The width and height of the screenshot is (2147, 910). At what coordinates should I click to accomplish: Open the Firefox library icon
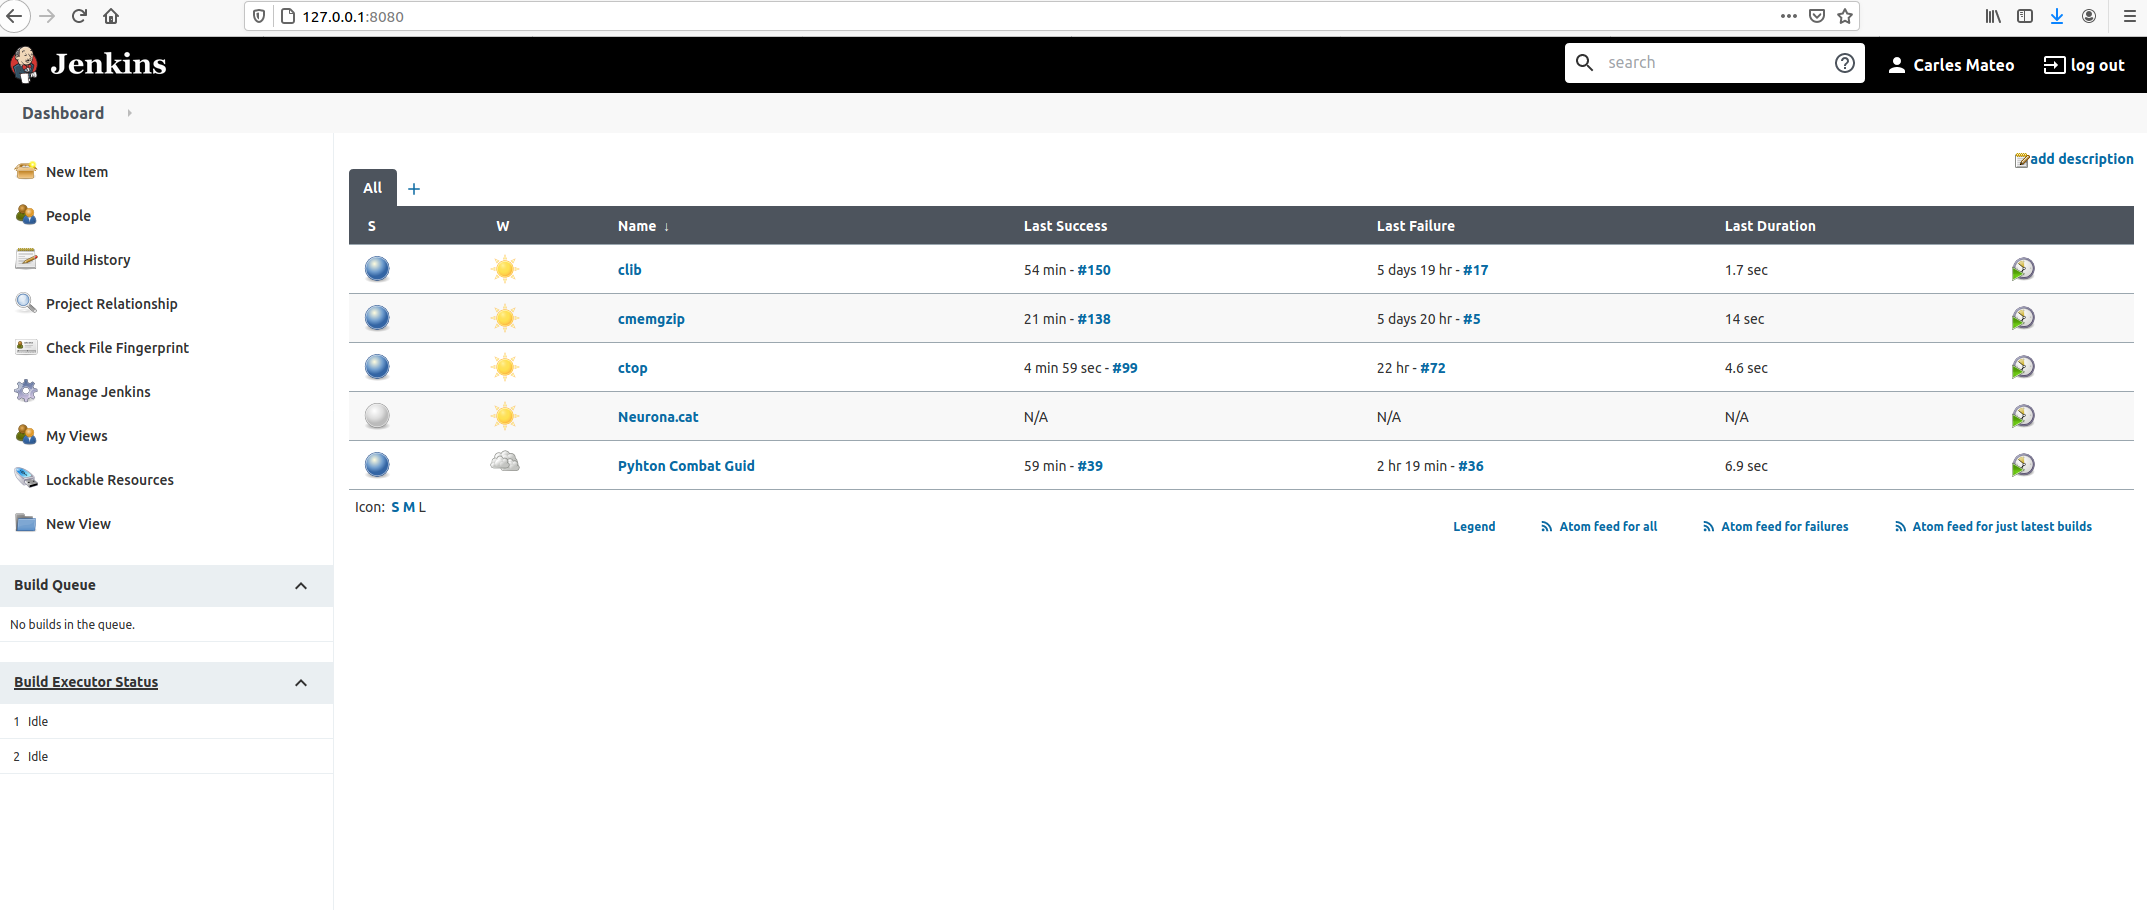[x=1993, y=16]
